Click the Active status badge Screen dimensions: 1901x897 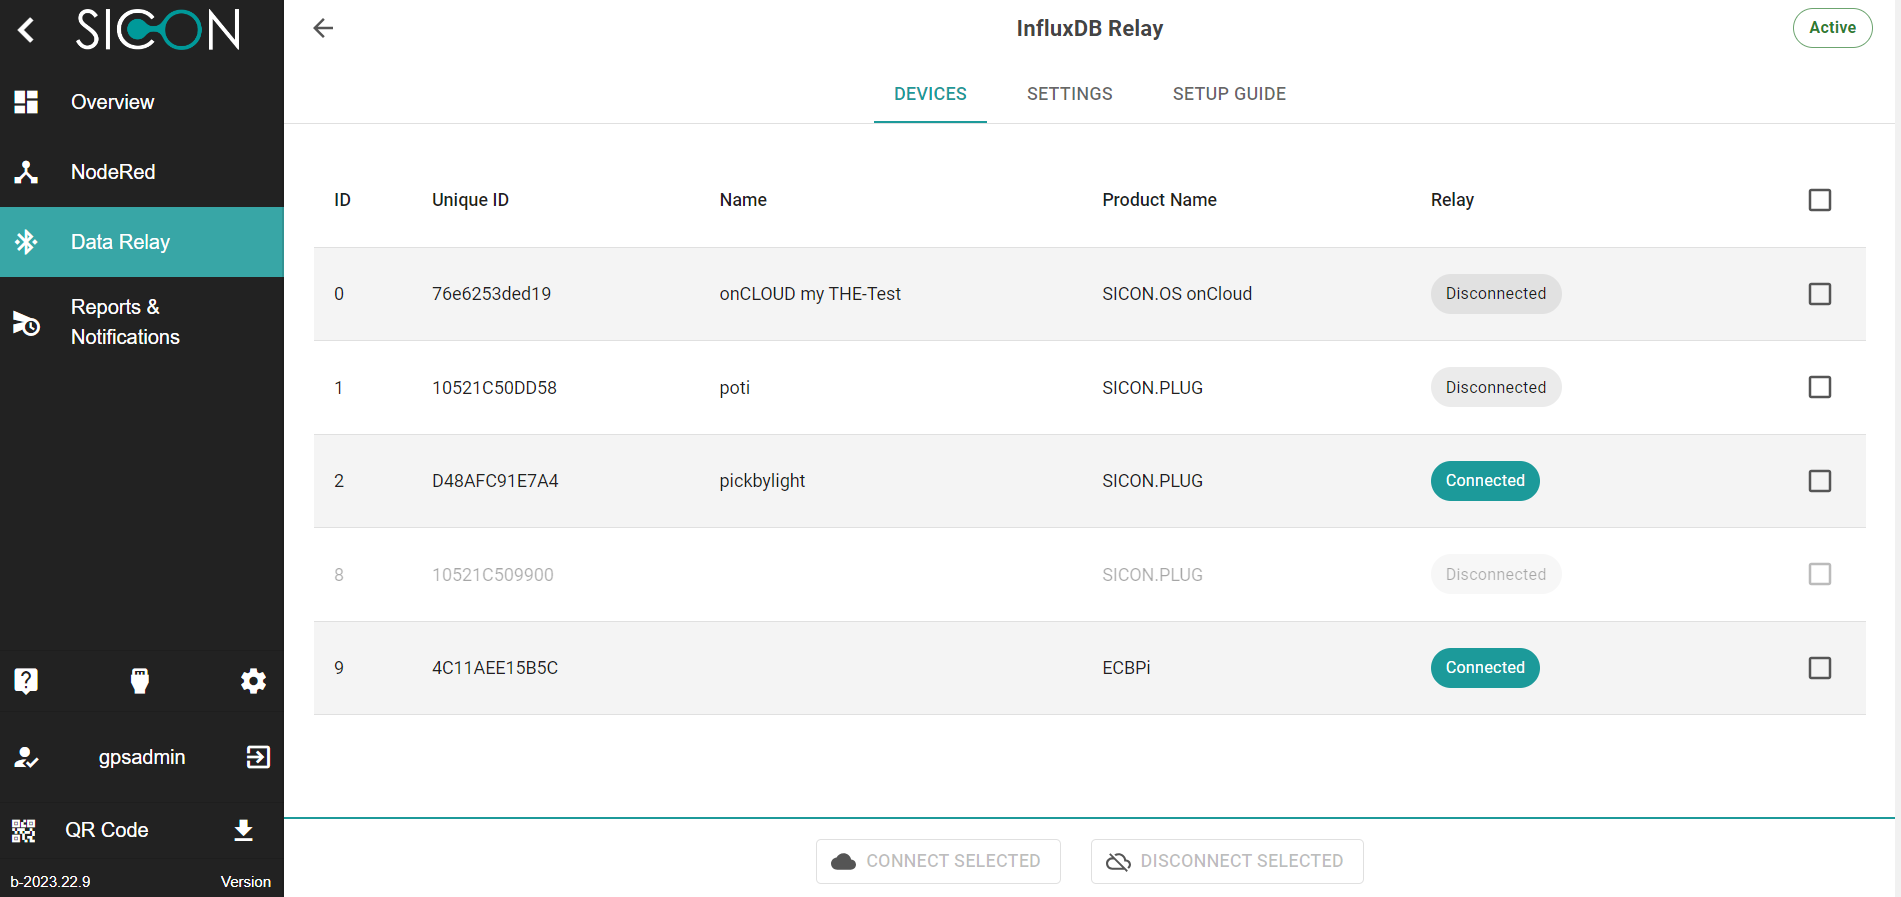[1832, 28]
